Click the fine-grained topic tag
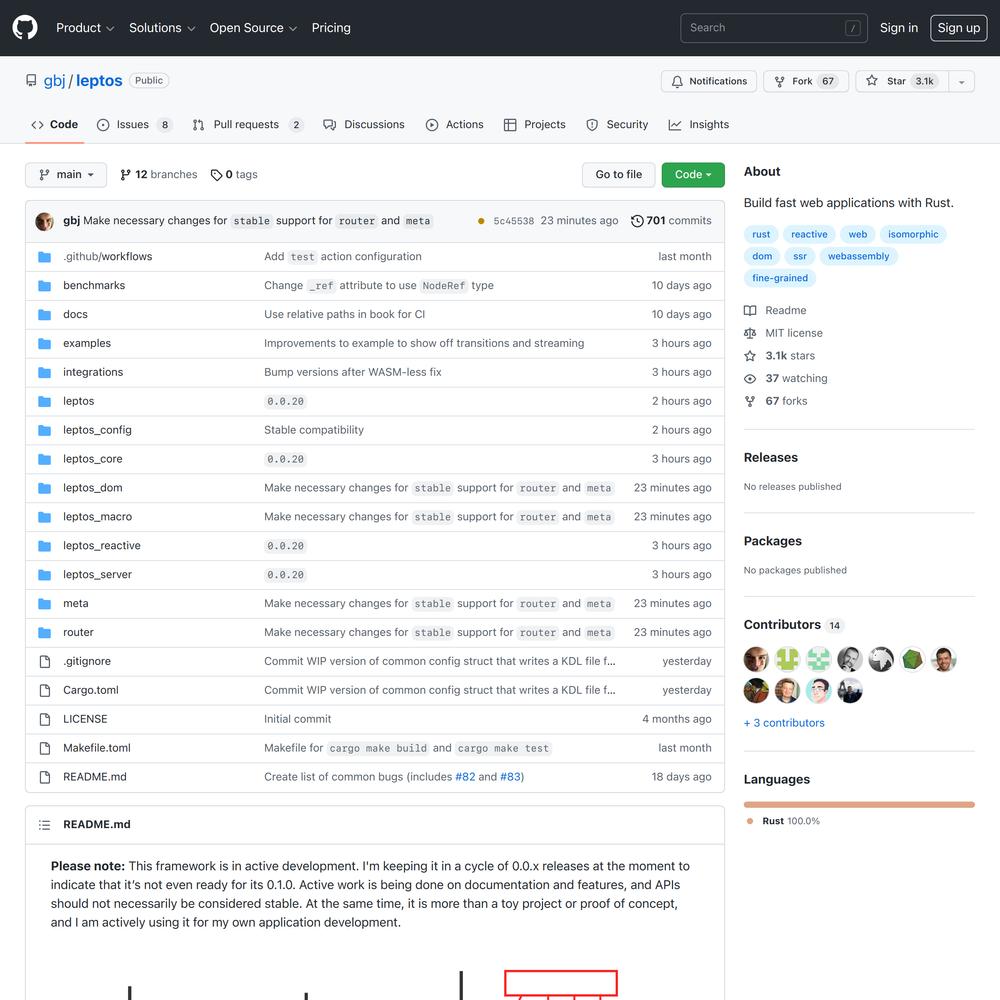 [x=780, y=278]
